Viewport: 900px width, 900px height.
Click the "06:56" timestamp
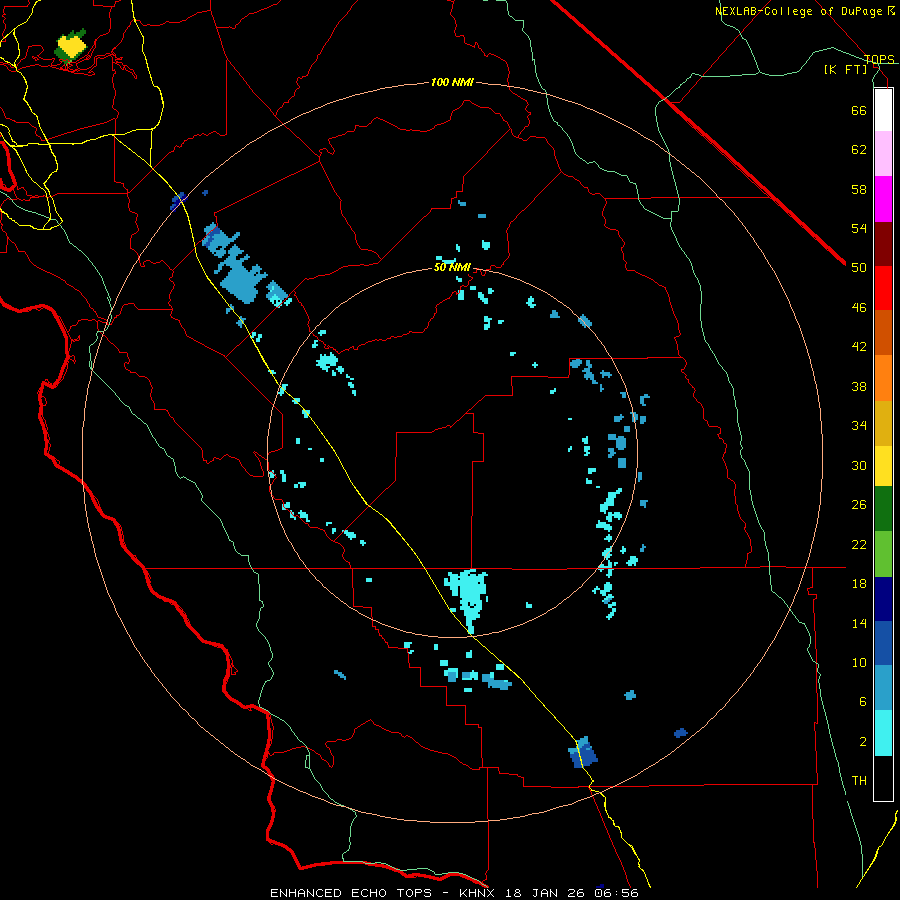click(617, 893)
